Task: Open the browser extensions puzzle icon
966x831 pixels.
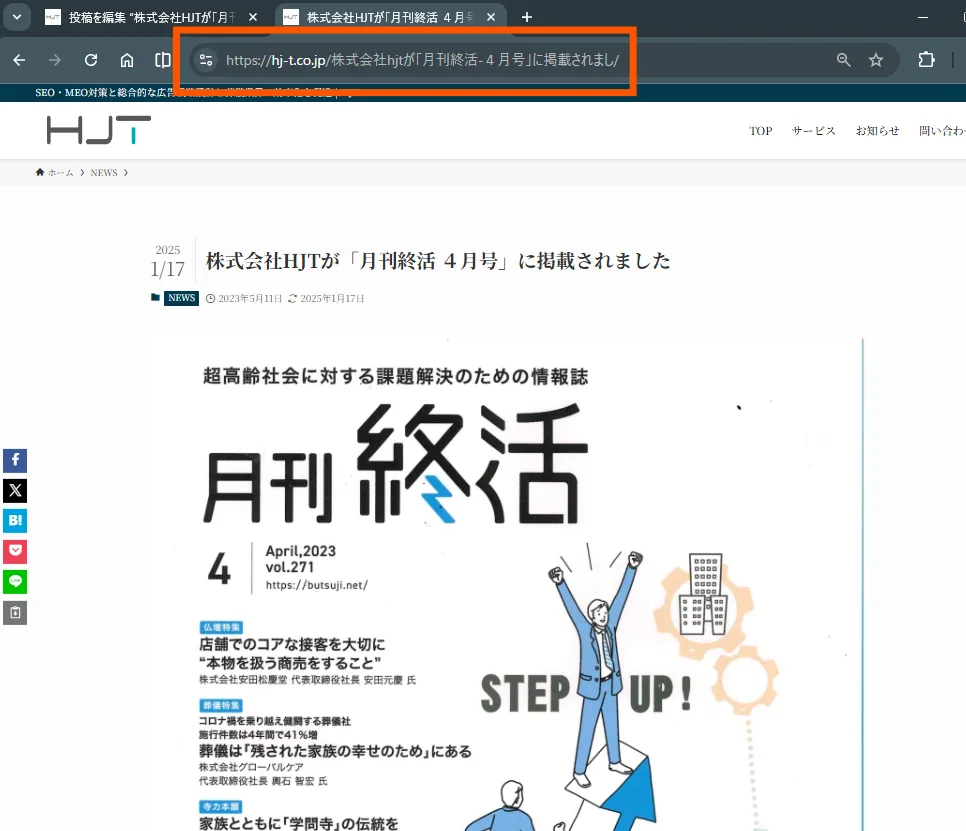Action: tap(926, 60)
